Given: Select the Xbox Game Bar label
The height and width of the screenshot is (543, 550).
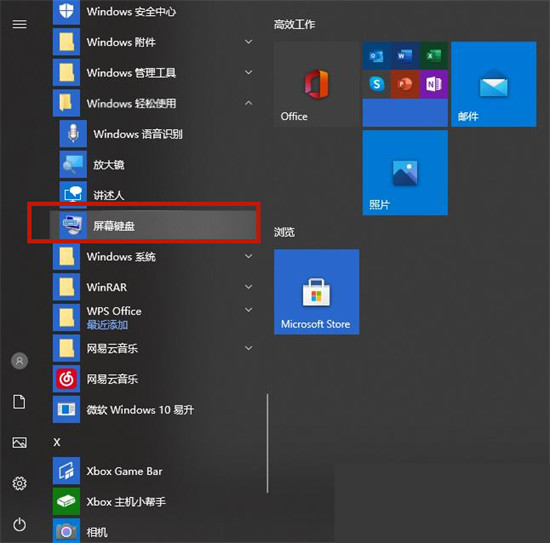Looking at the screenshot, I should pos(125,471).
